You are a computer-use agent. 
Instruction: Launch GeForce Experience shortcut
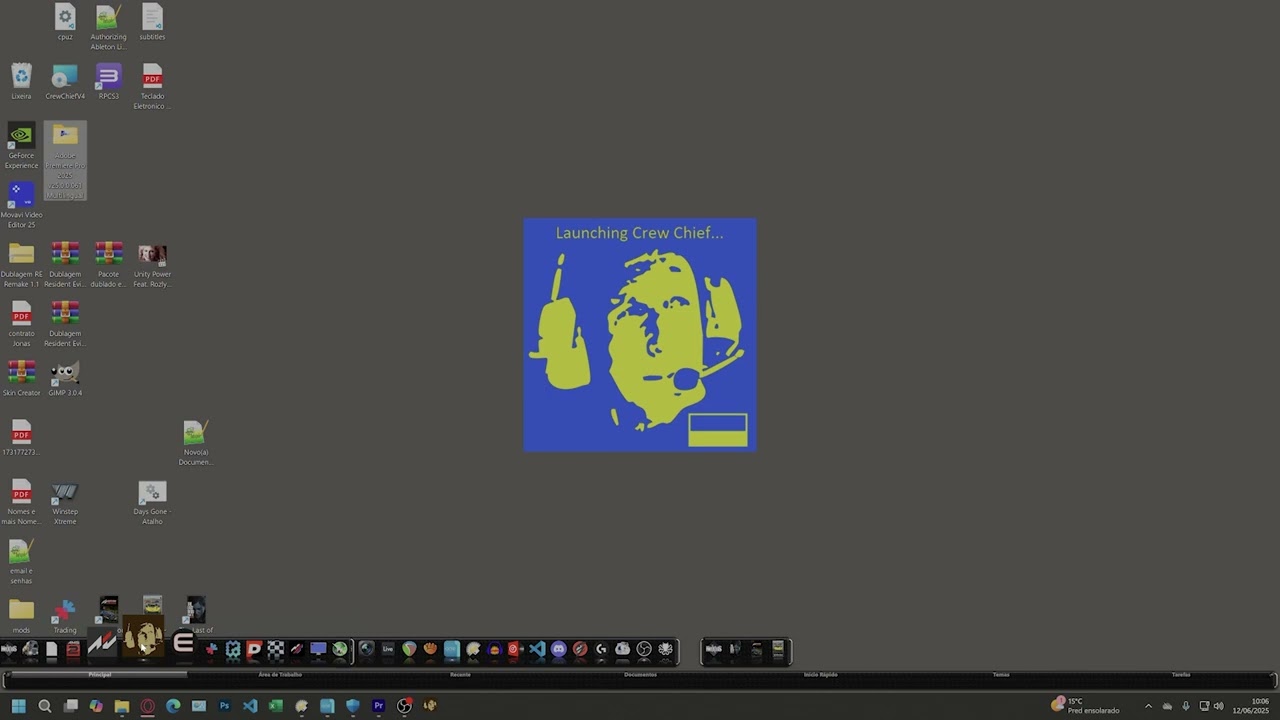21,146
